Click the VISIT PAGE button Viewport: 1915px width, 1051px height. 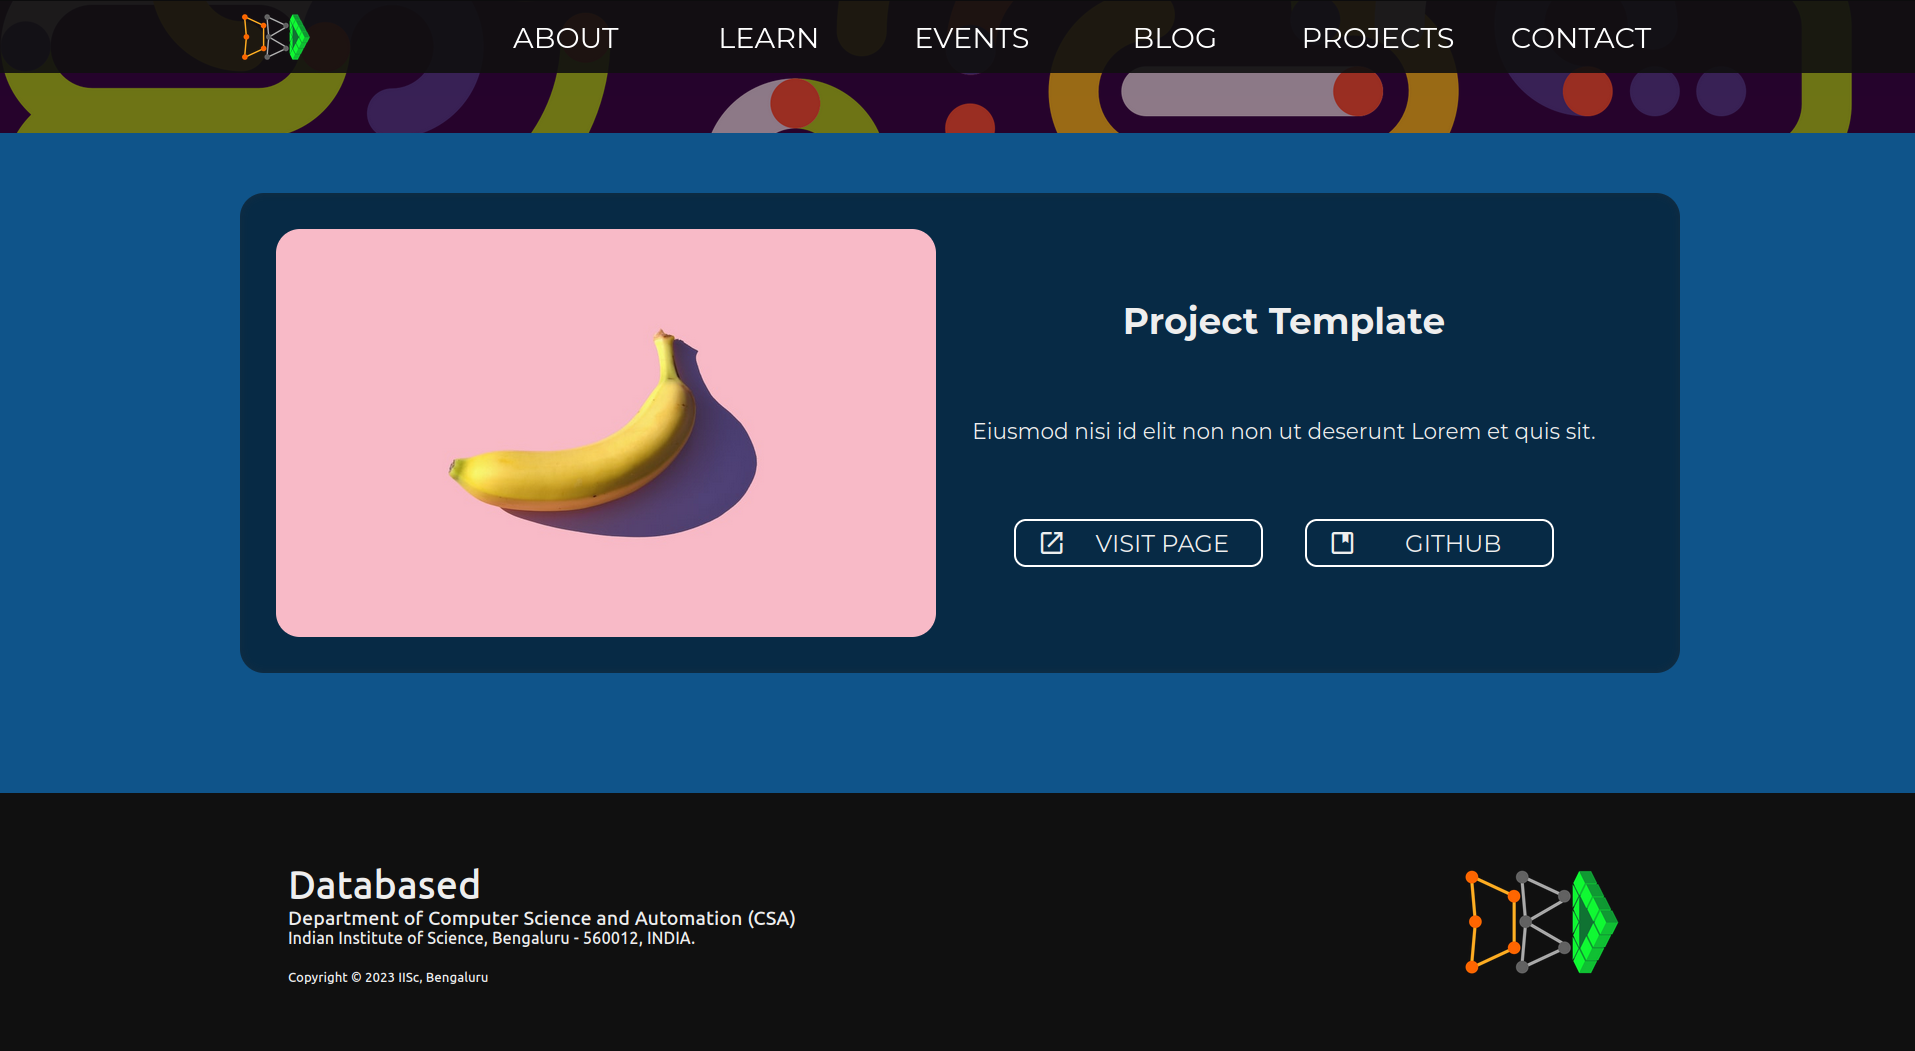(1138, 542)
